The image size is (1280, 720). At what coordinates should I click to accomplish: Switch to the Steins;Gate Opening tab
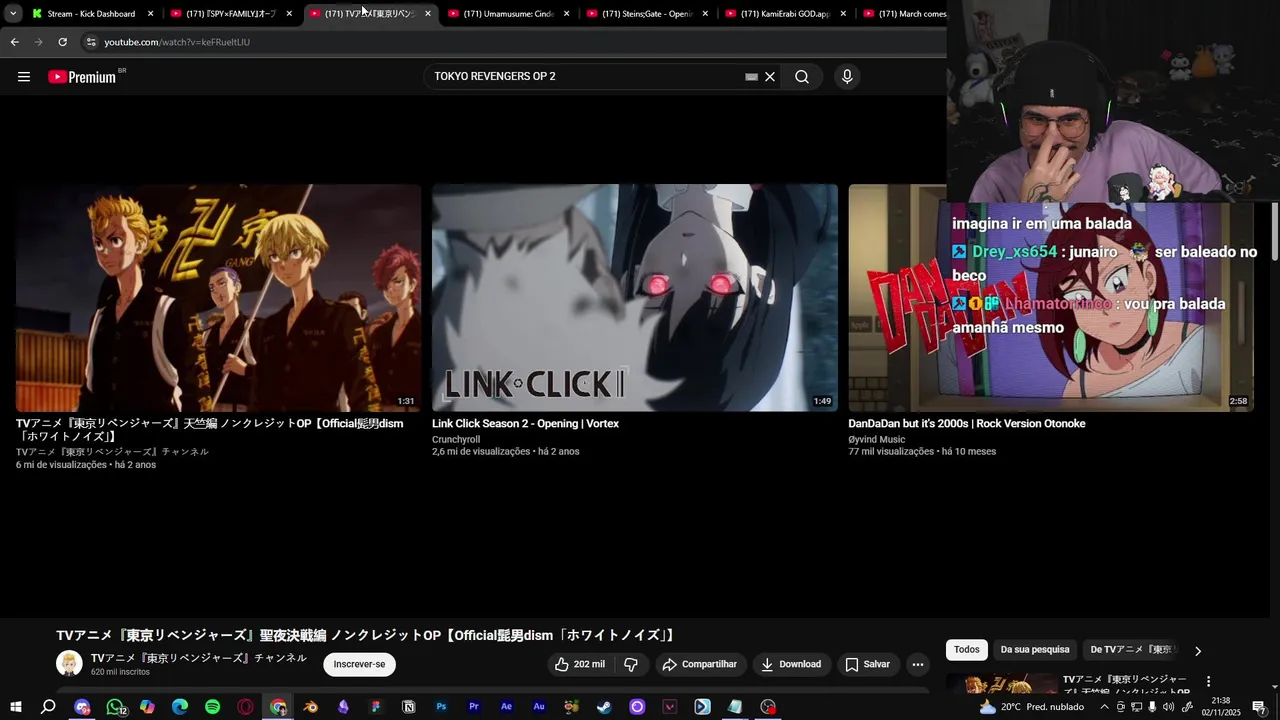[647, 14]
